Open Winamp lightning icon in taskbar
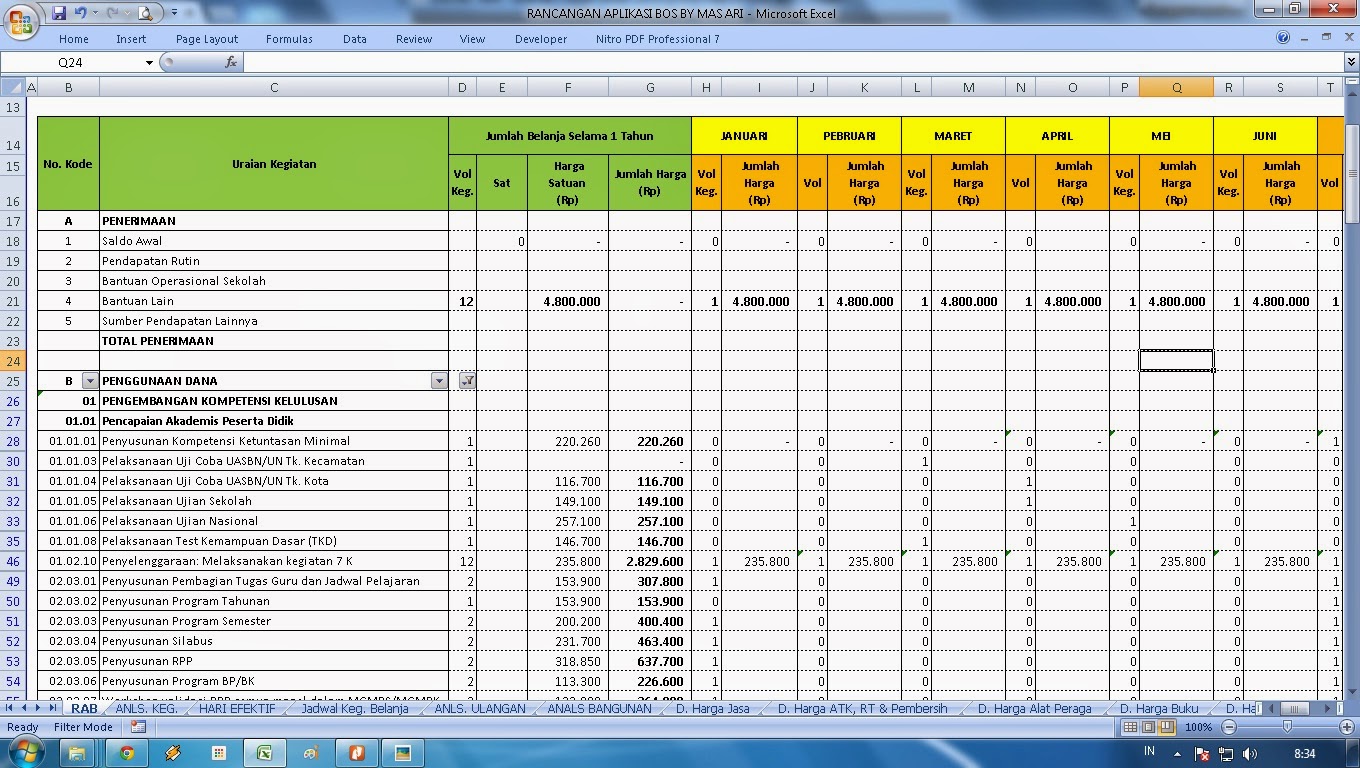The height and width of the screenshot is (768, 1360). [x=173, y=752]
